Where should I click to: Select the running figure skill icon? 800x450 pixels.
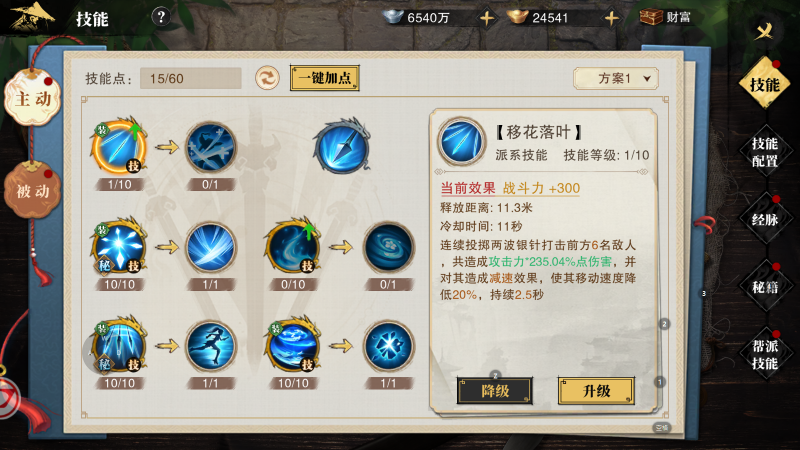[x=211, y=346]
